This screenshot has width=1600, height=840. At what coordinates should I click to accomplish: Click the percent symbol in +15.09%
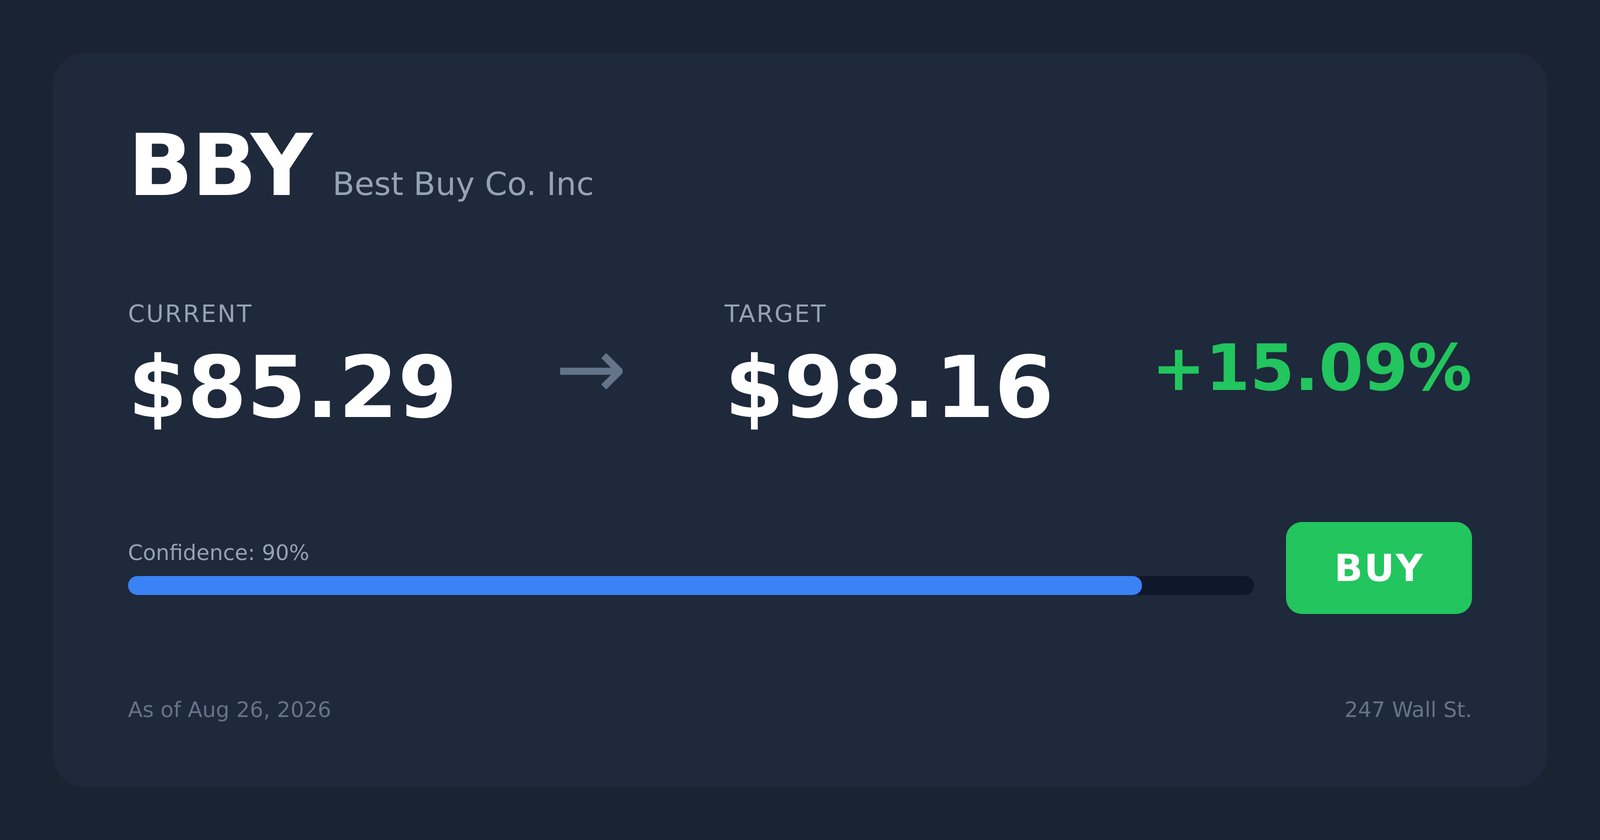(1439, 368)
